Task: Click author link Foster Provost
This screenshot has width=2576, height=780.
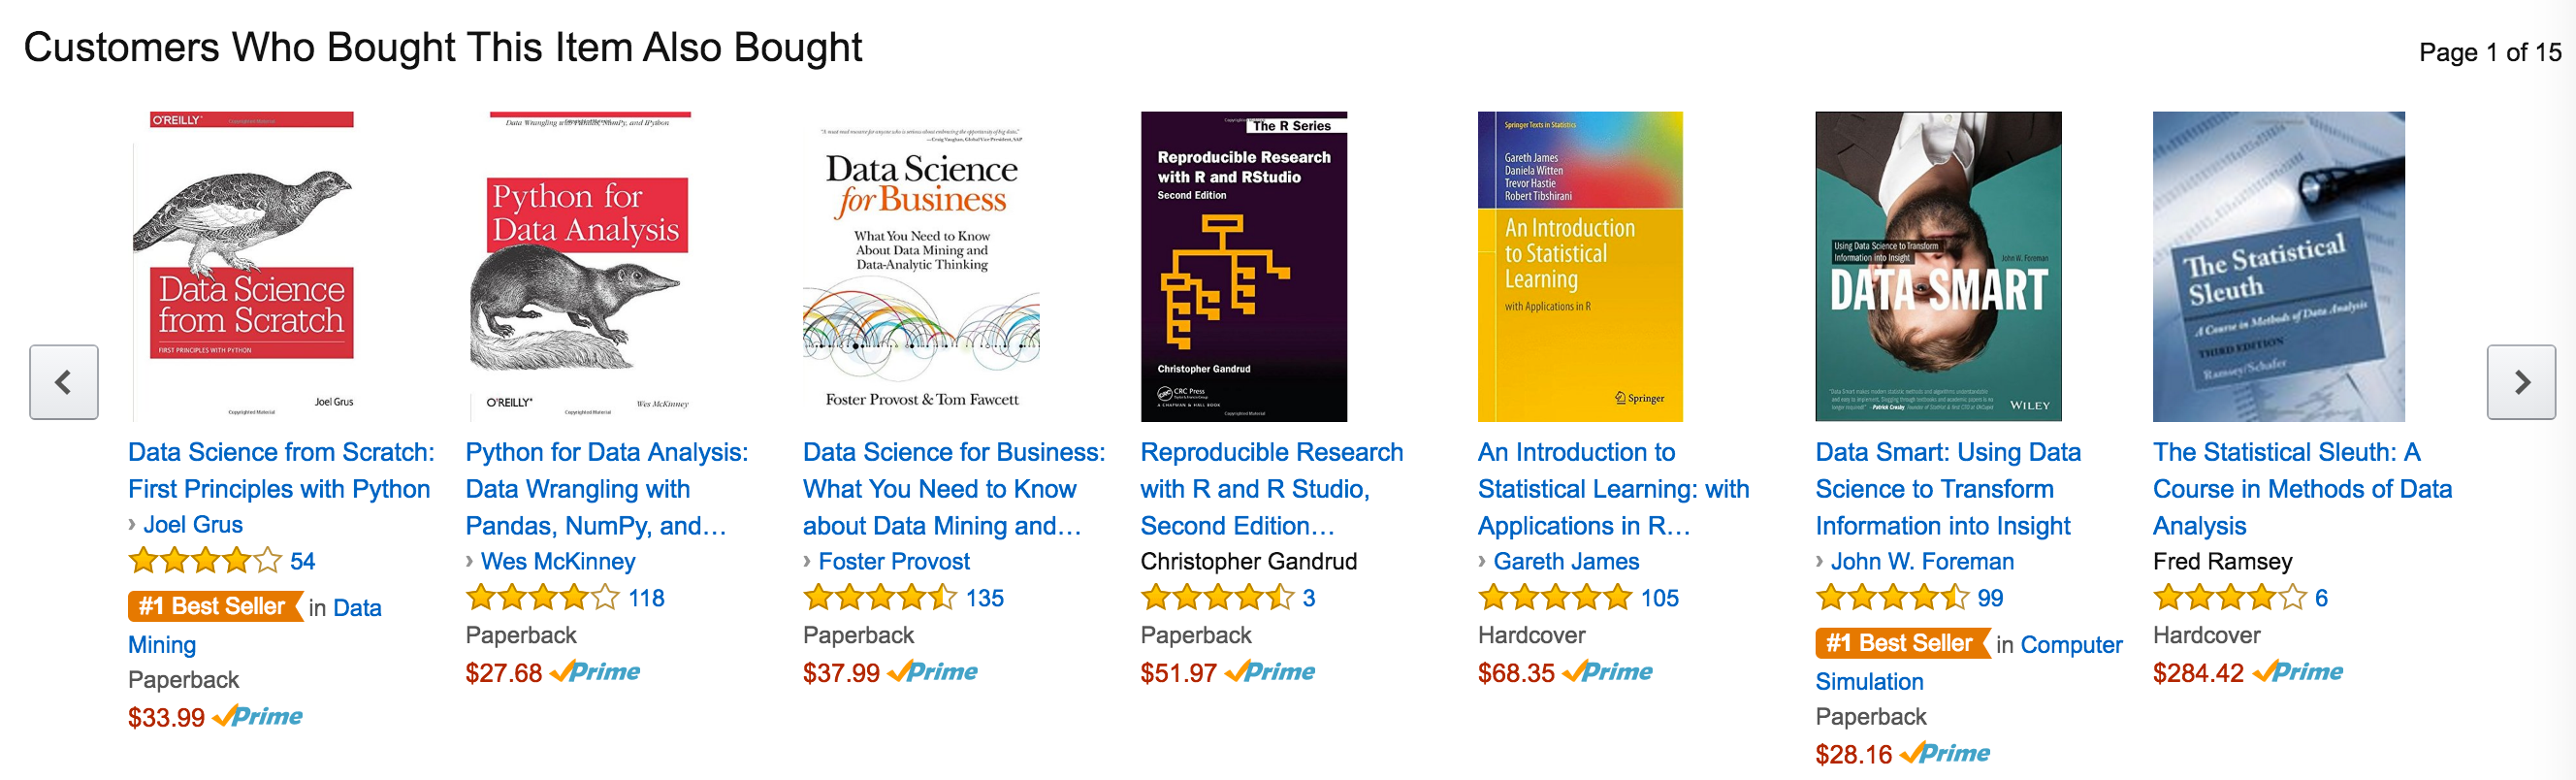Action: [893, 561]
